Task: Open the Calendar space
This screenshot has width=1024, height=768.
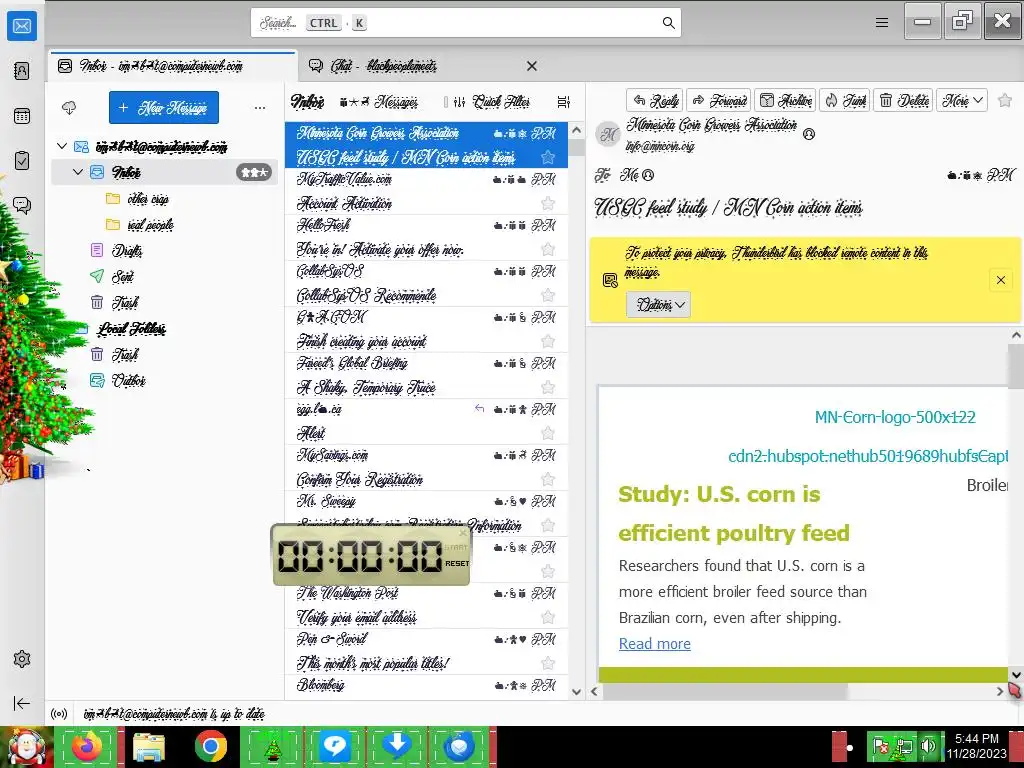Action: [x=22, y=116]
